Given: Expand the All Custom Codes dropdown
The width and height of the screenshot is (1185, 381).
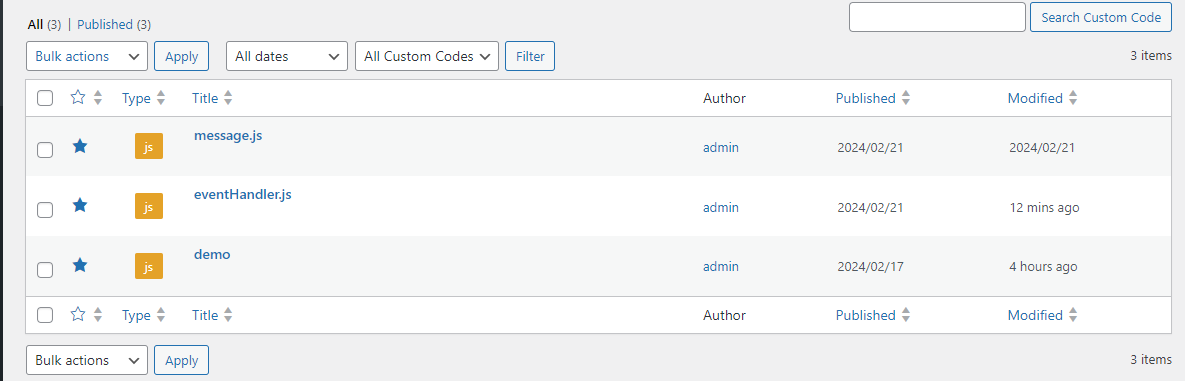Looking at the screenshot, I should pyautogui.click(x=427, y=56).
